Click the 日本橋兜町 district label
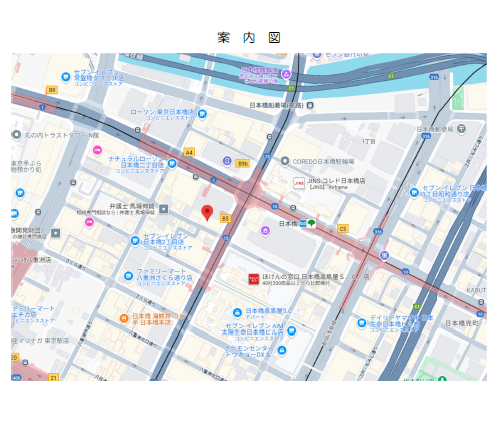 pyautogui.click(x=462, y=323)
